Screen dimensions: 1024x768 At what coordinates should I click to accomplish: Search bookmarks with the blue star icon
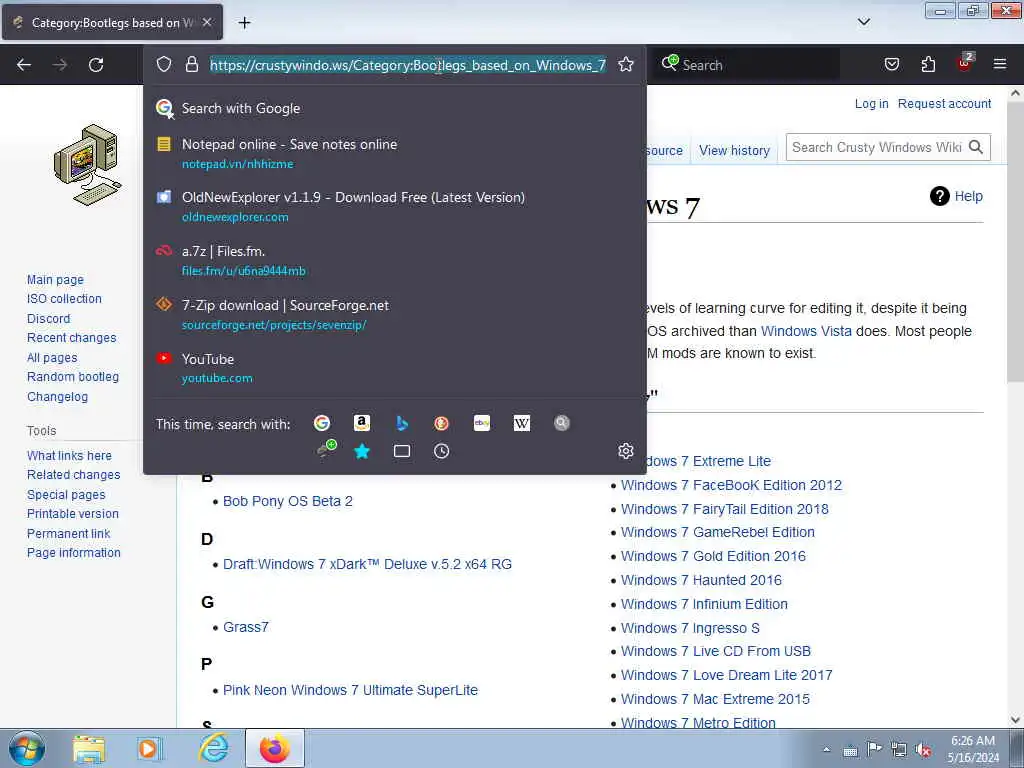coord(362,451)
